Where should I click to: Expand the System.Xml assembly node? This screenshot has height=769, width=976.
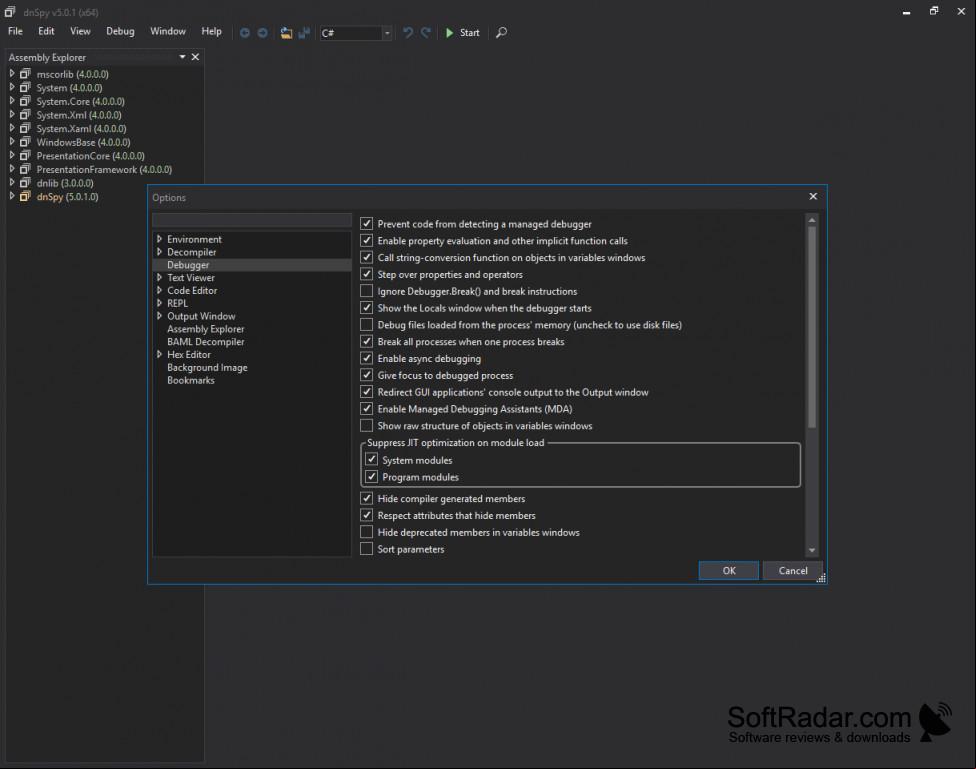tap(12, 115)
